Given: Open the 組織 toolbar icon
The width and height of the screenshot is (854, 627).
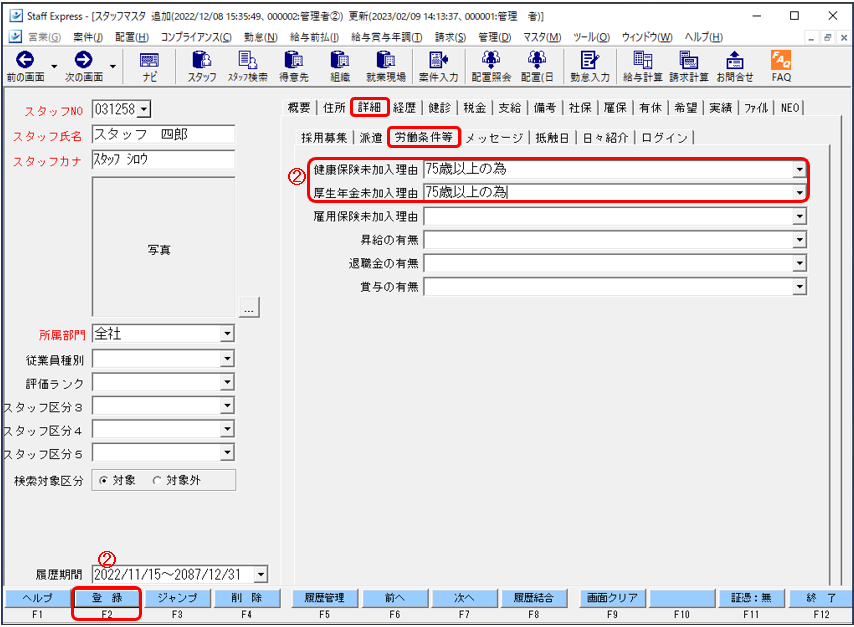Looking at the screenshot, I should [x=340, y=66].
